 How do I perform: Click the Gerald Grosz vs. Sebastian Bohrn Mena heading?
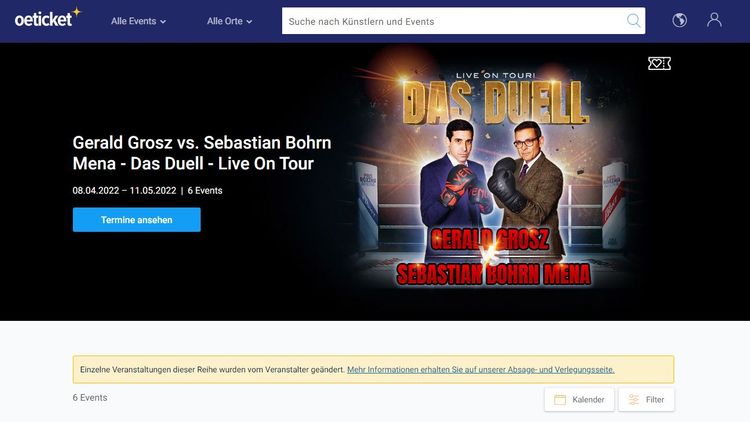tap(202, 153)
